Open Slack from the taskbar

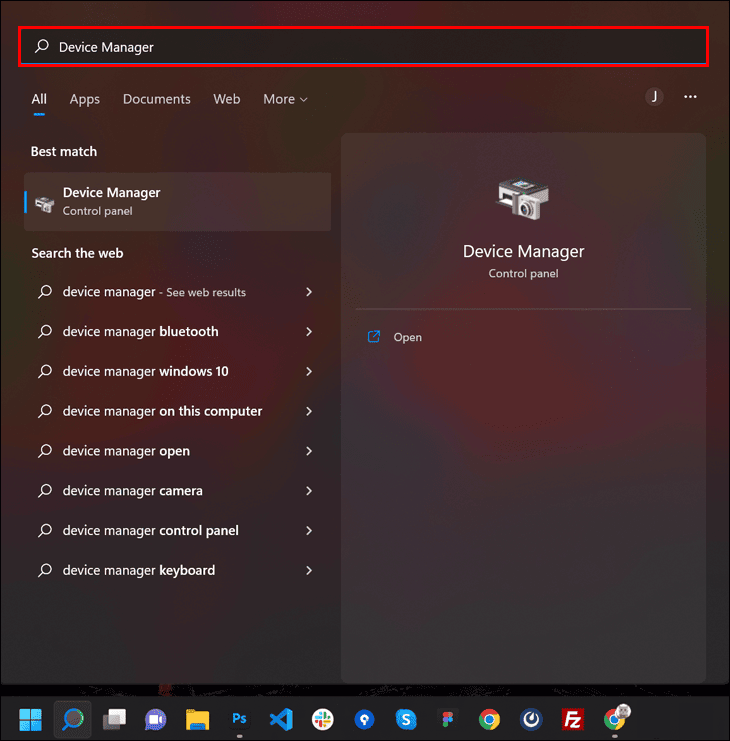click(323, 720)
